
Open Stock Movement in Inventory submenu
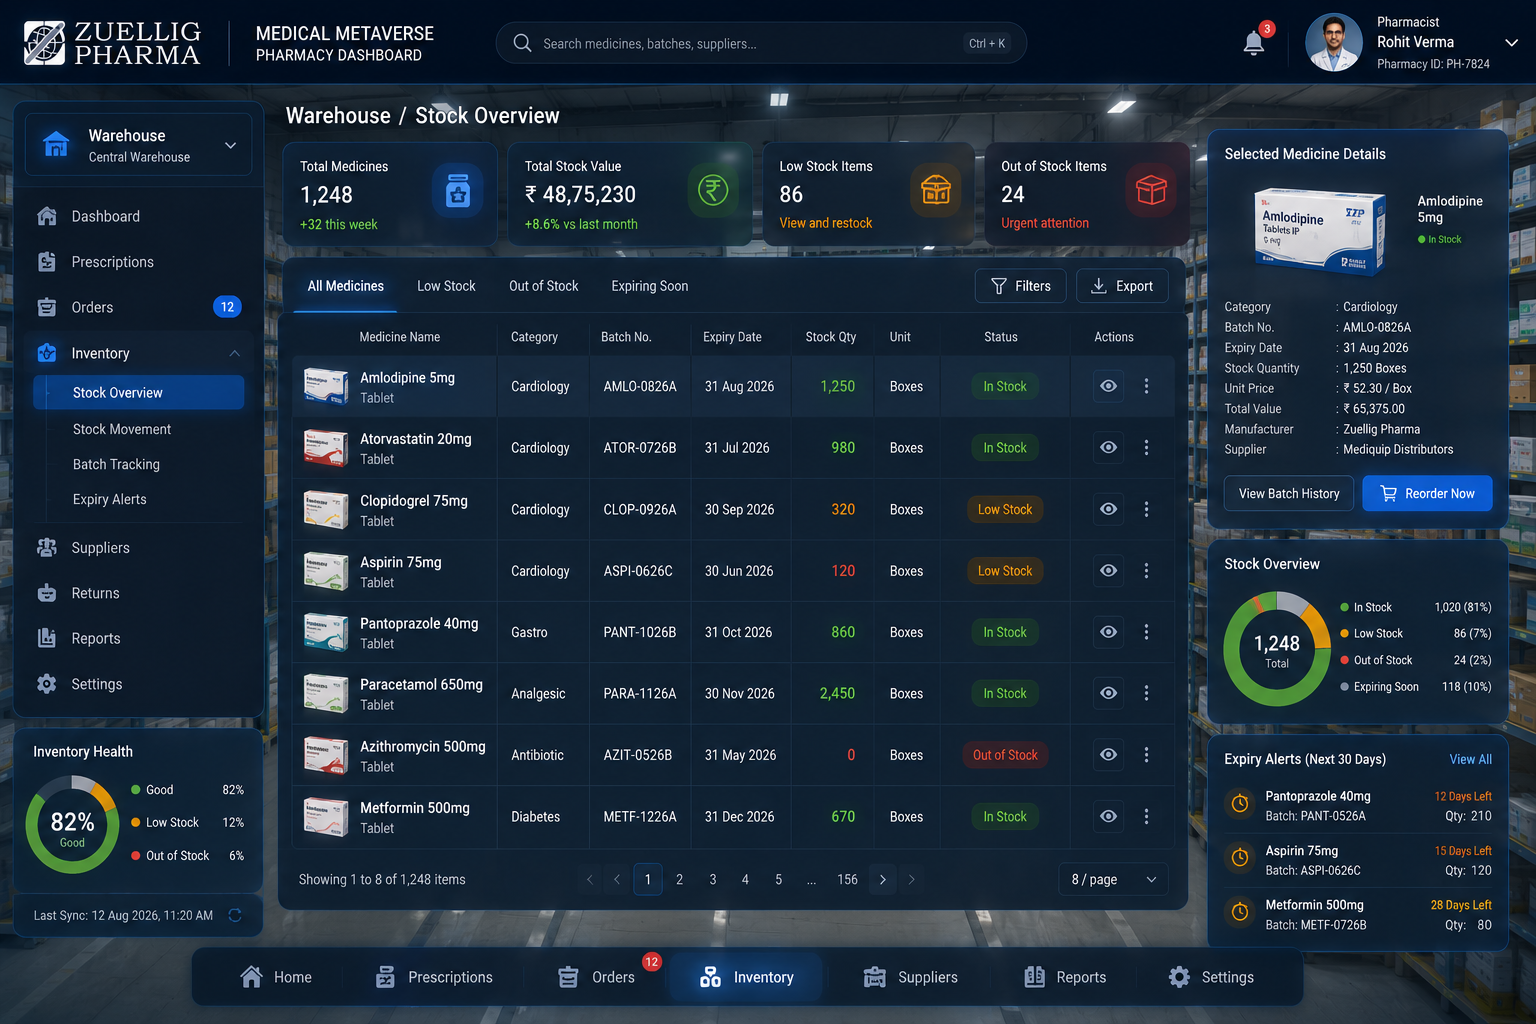122,429
